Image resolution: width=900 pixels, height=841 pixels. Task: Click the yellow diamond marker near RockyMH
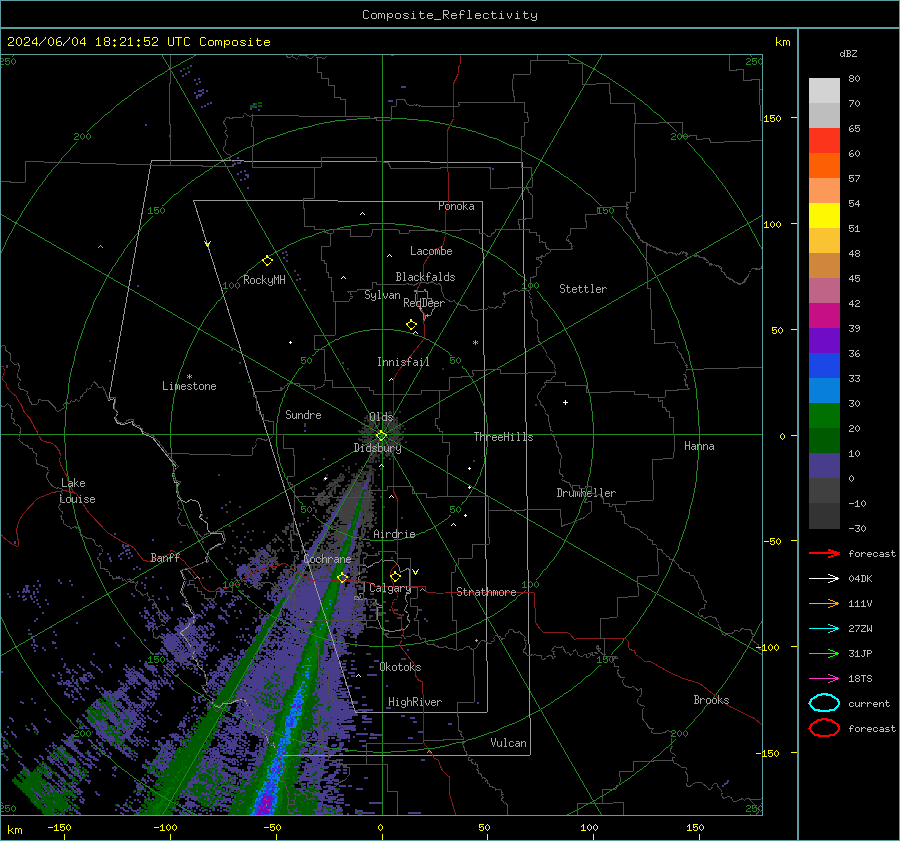pyautogui.click(x=267, y=261)
